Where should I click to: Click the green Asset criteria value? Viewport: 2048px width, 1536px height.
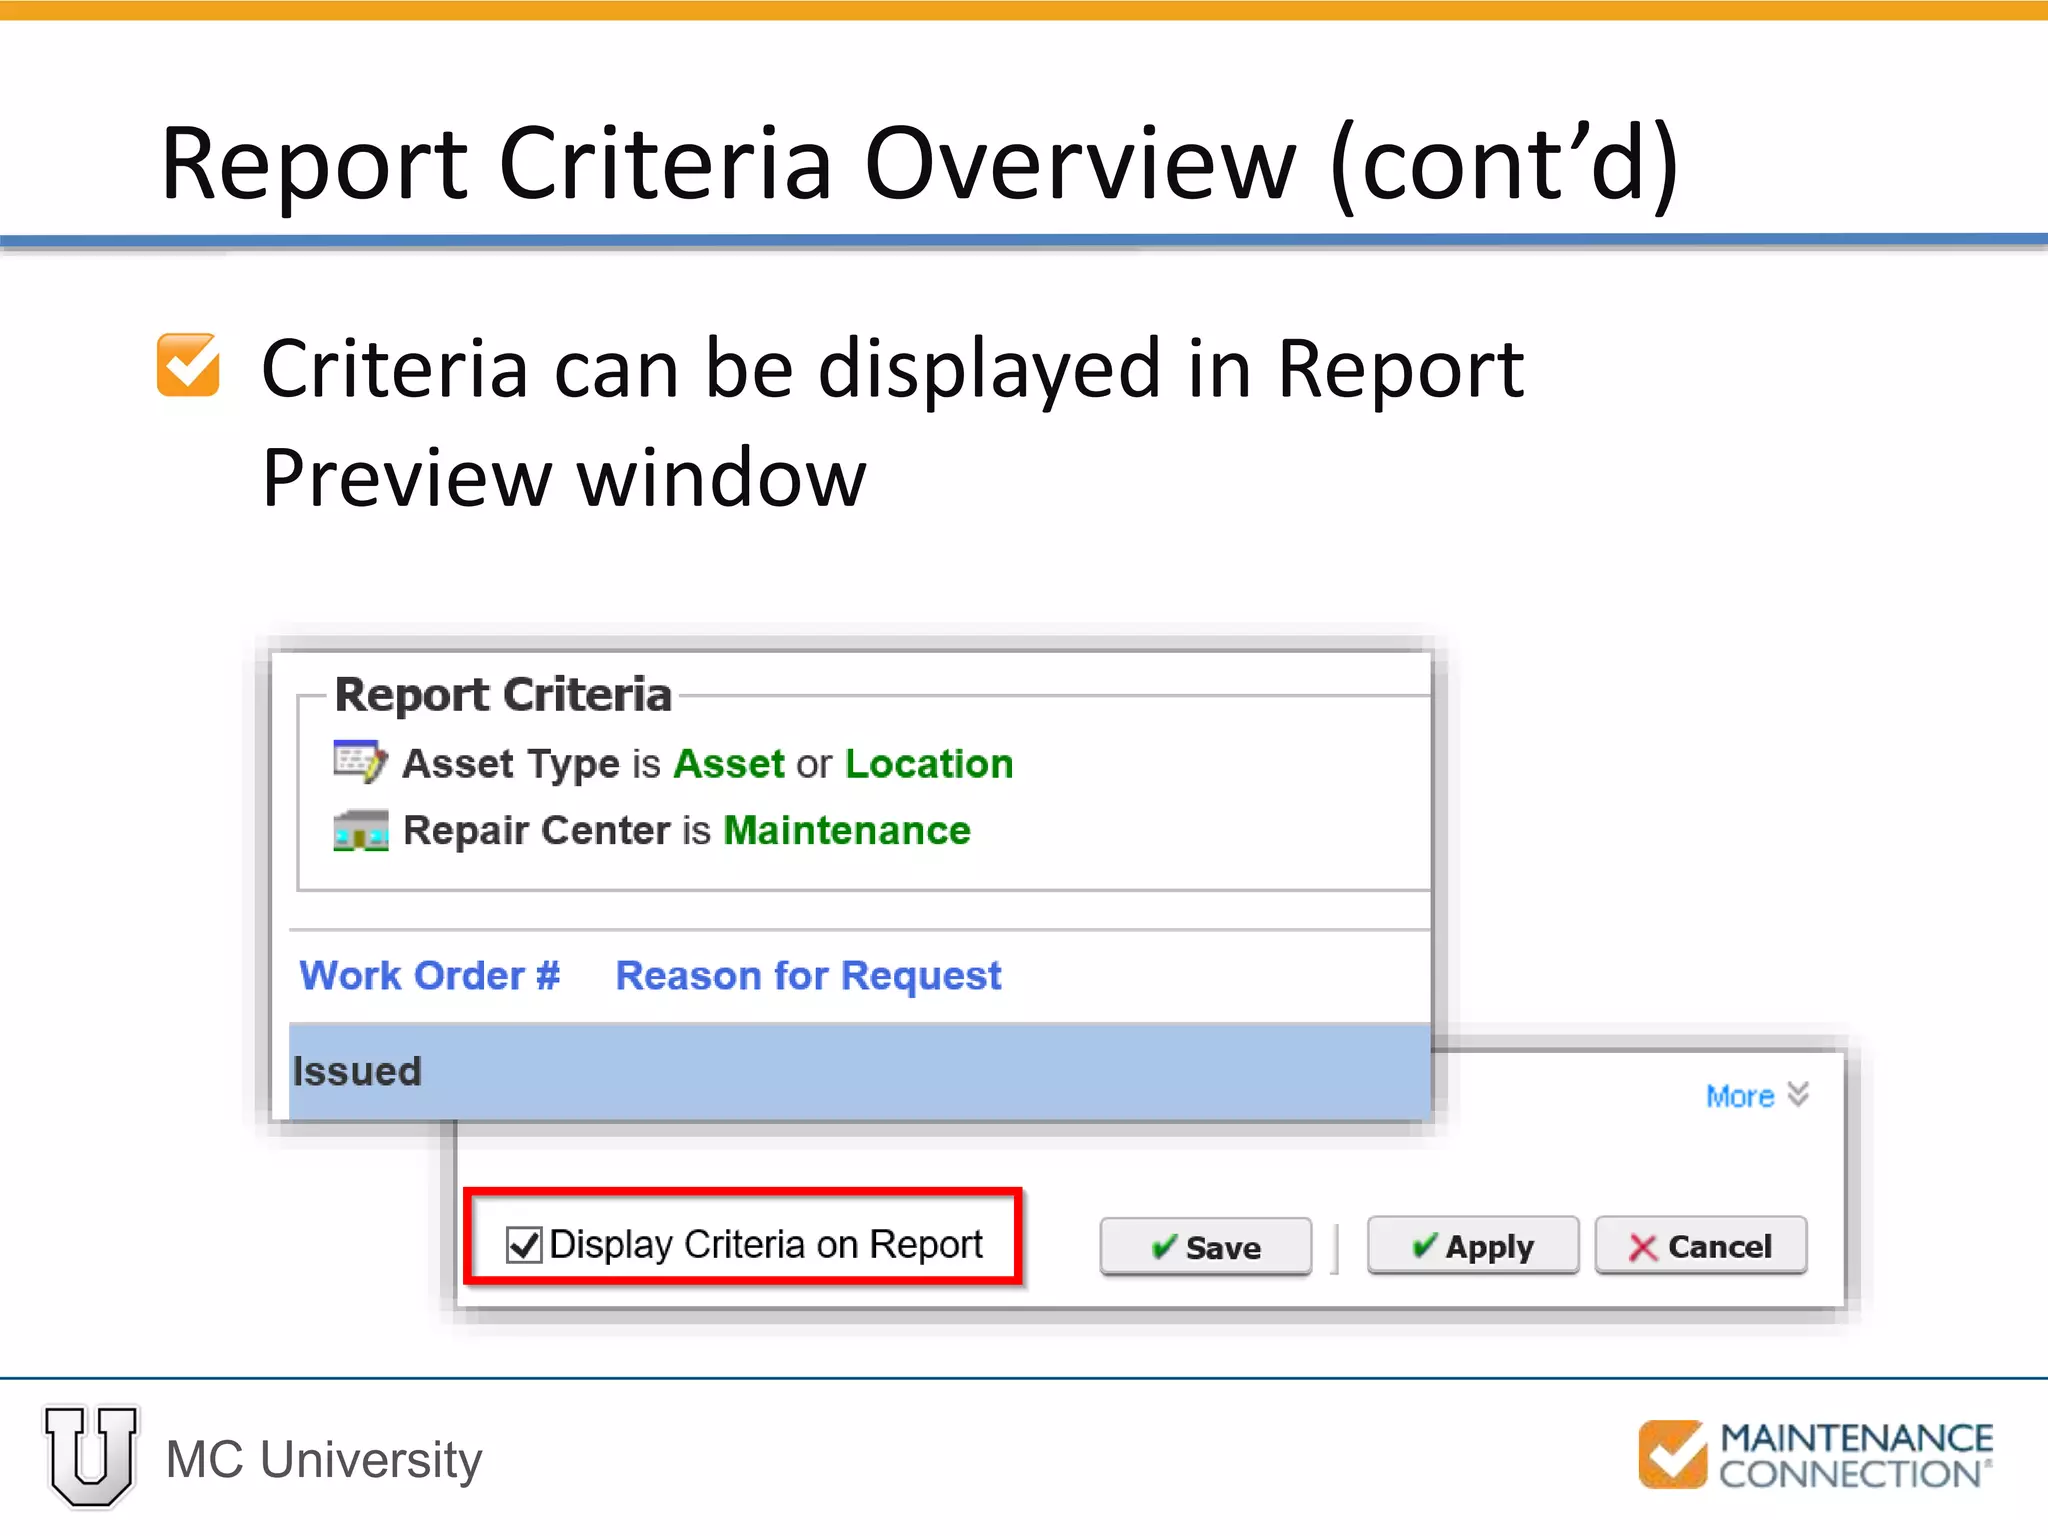pos(729,764)
